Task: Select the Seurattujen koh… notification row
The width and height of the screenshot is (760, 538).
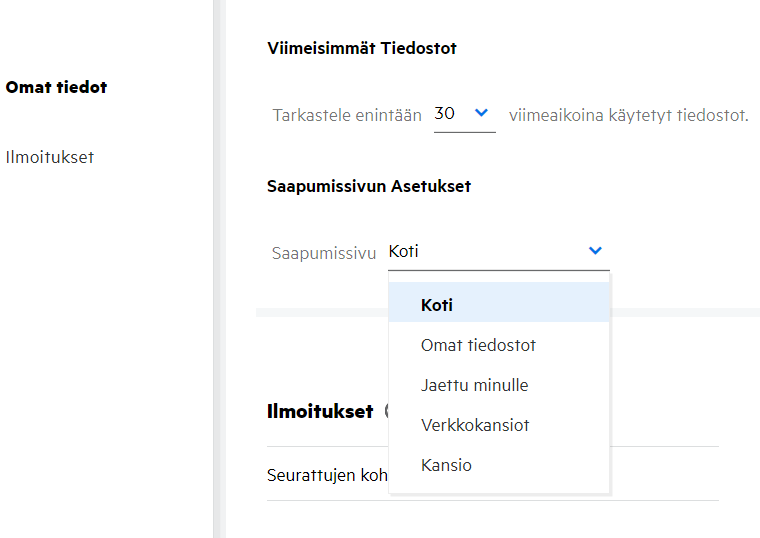Action: (x=327, y=474)
